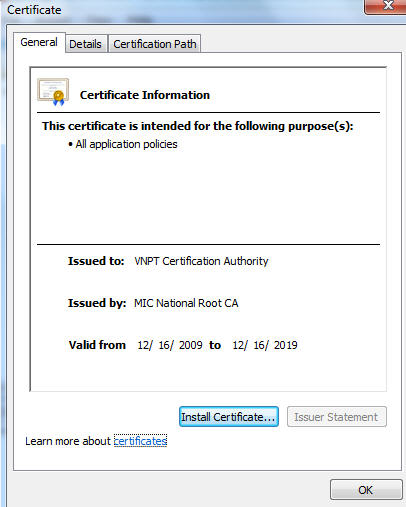Click the All application policies entry
This screenshot has width=406, height=507.
tap(126, 144)
